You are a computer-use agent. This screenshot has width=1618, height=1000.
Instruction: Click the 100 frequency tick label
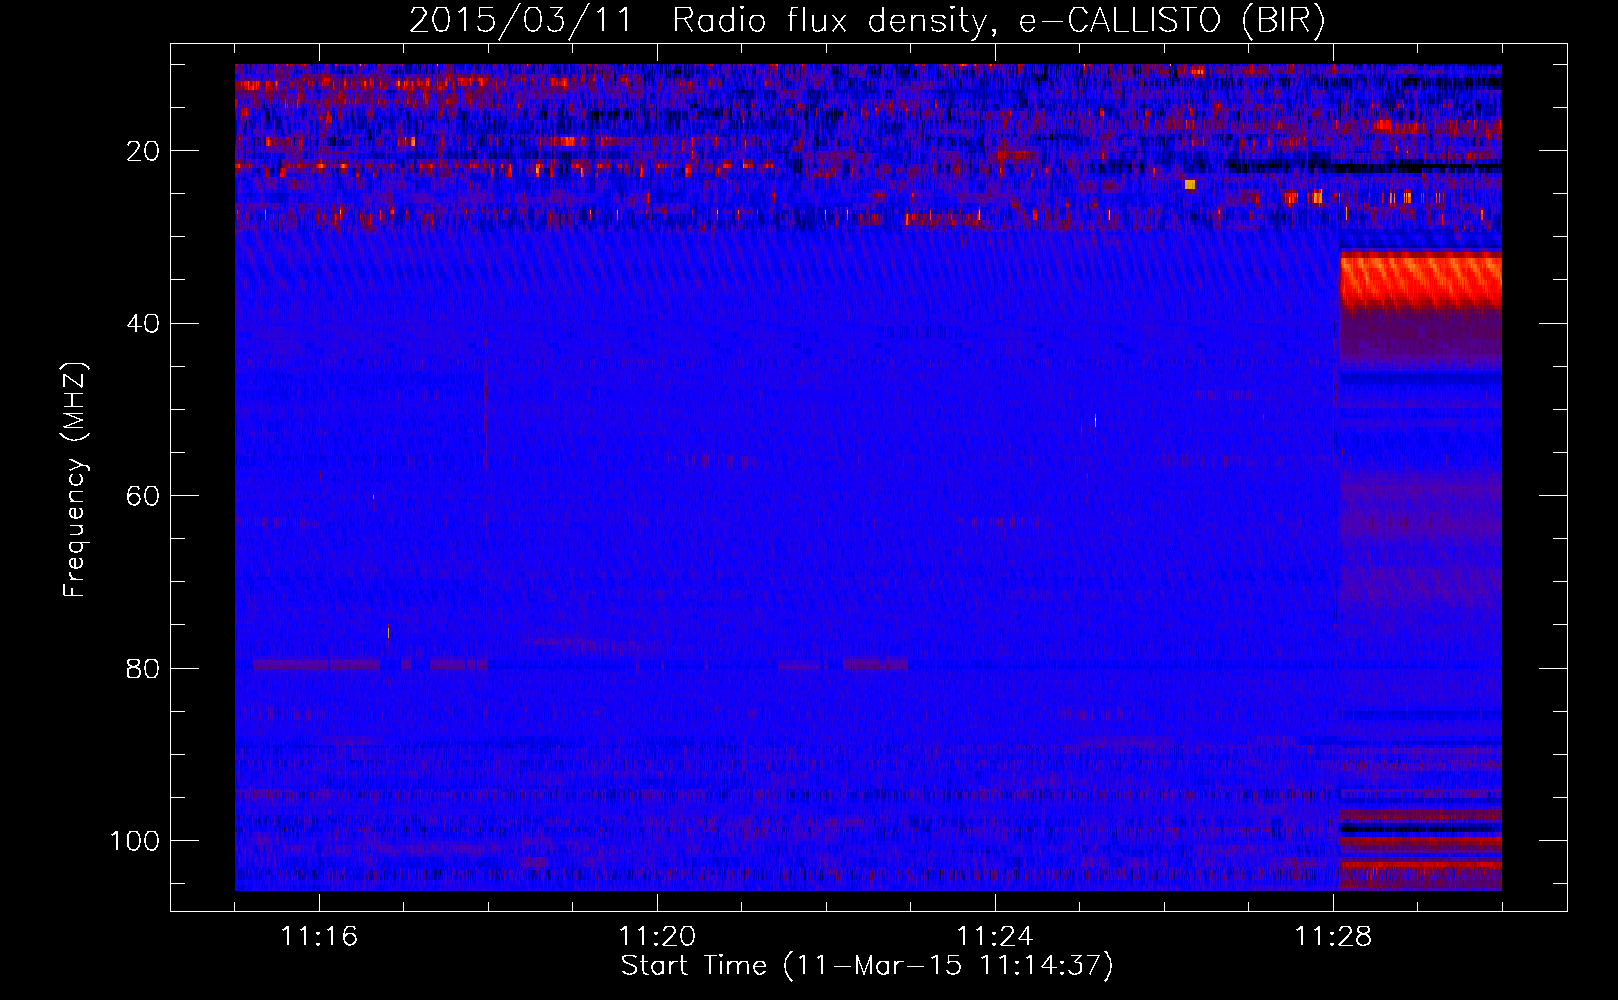click(x=136, y=841)
